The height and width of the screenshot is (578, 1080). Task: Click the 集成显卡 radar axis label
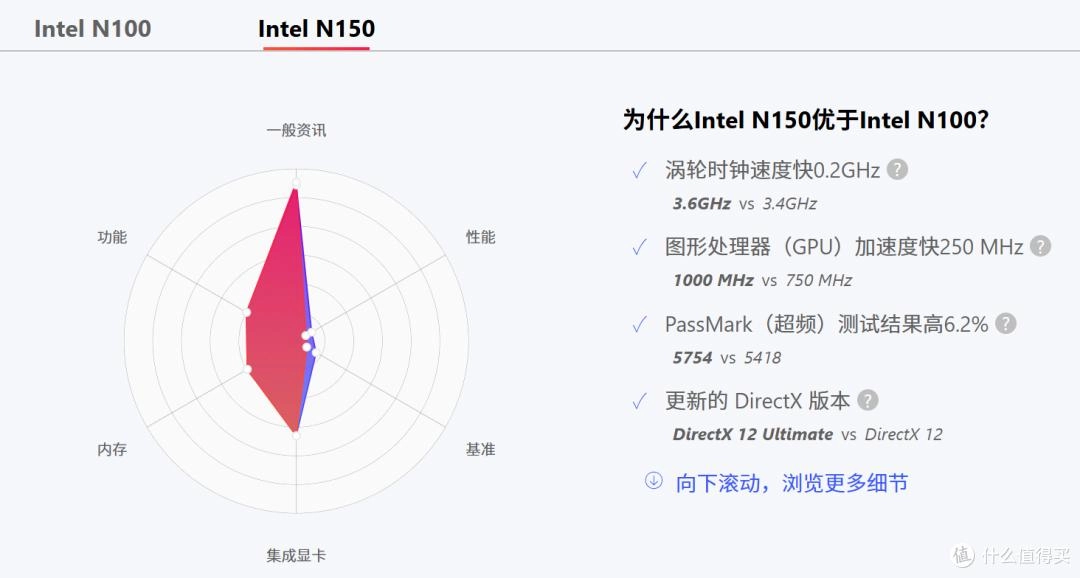(296, 555)
